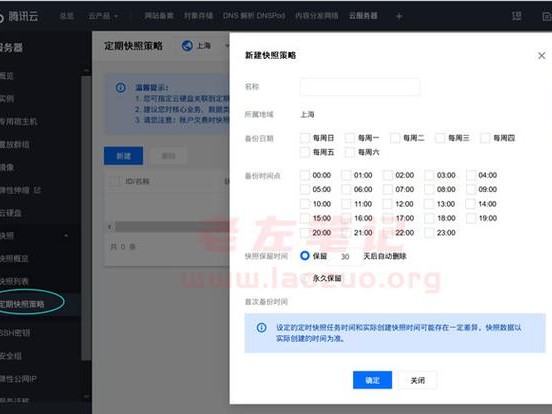Check the 每周三 backup day
The height and width of the screenshot is (414, 552).
pos(440,138)
